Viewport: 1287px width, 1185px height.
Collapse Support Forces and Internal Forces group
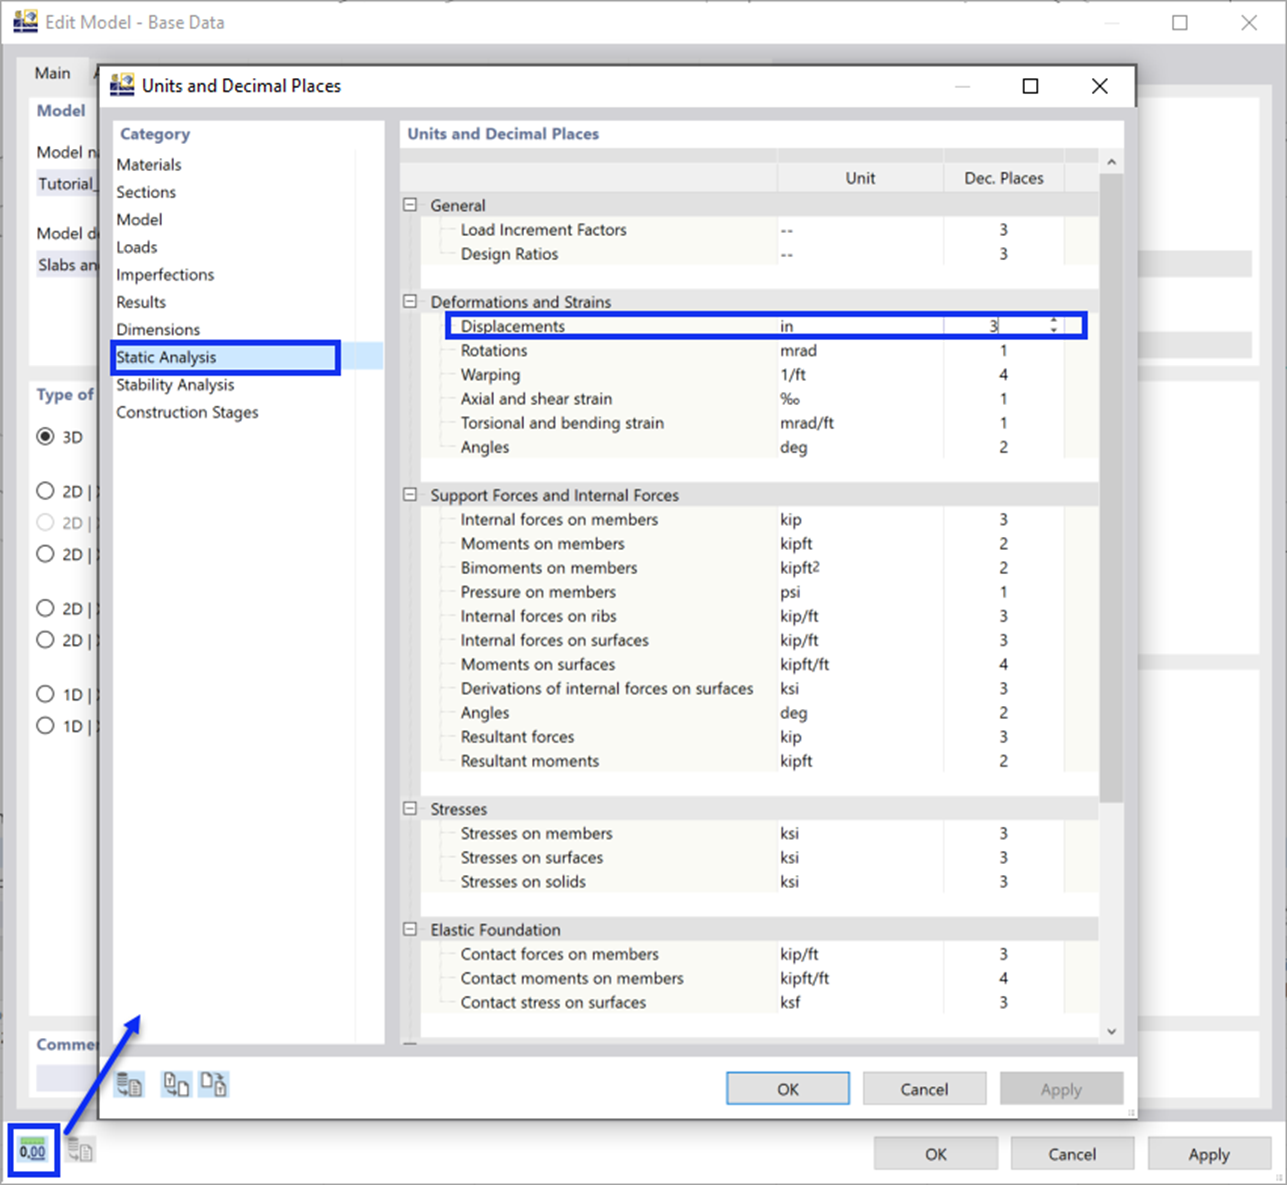(x=410, y=495)
